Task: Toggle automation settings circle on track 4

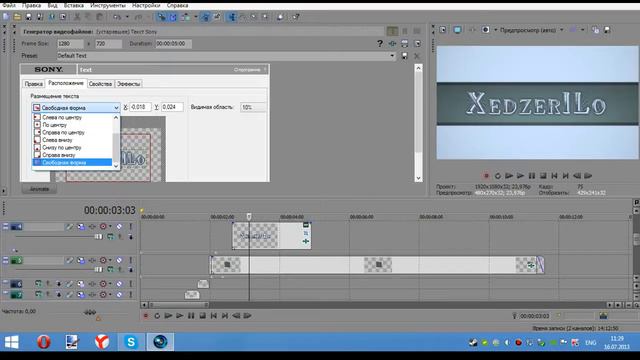Action: coord(103,227)
